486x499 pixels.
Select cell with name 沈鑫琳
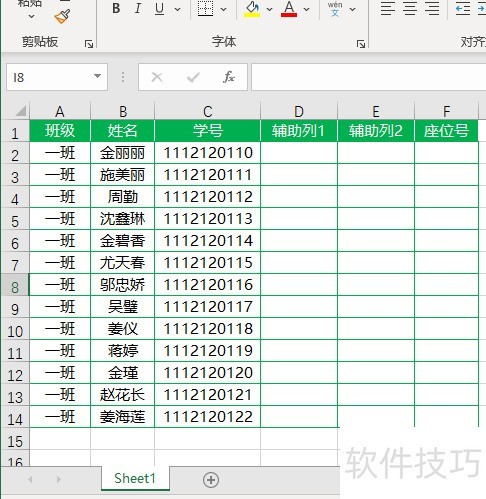tap(123, 219)
